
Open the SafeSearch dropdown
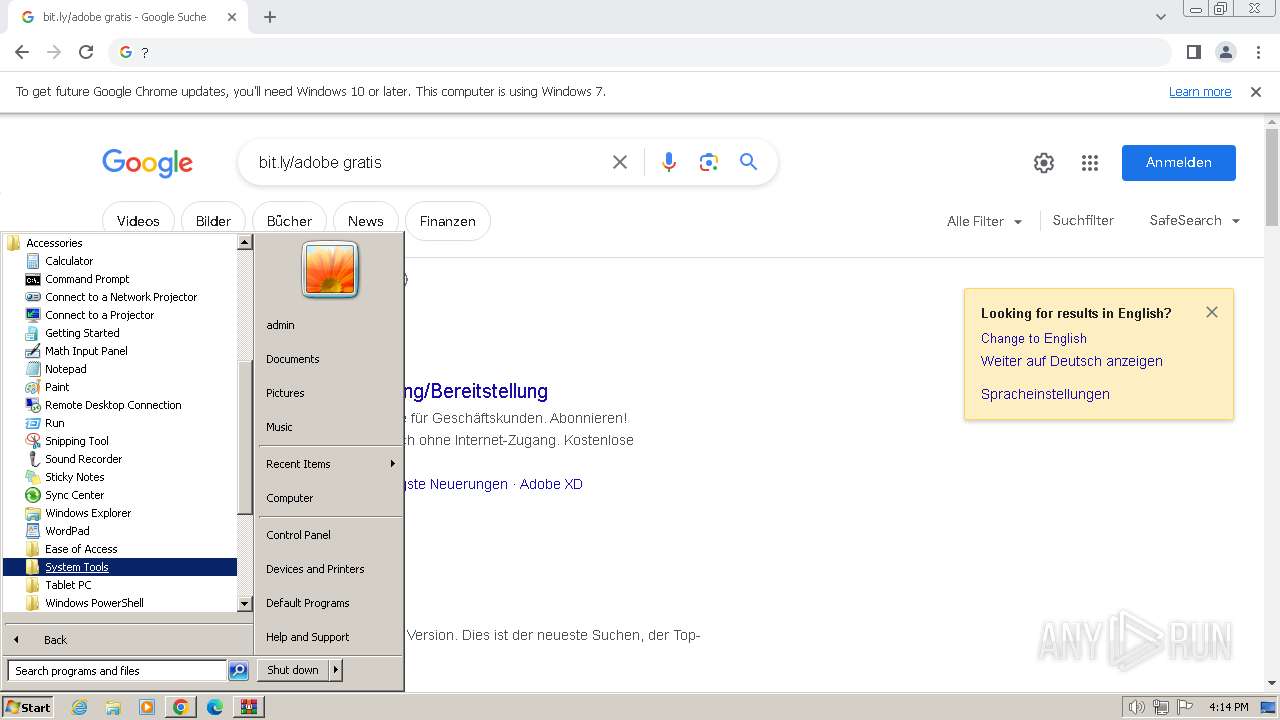(x=1194, y=220)
